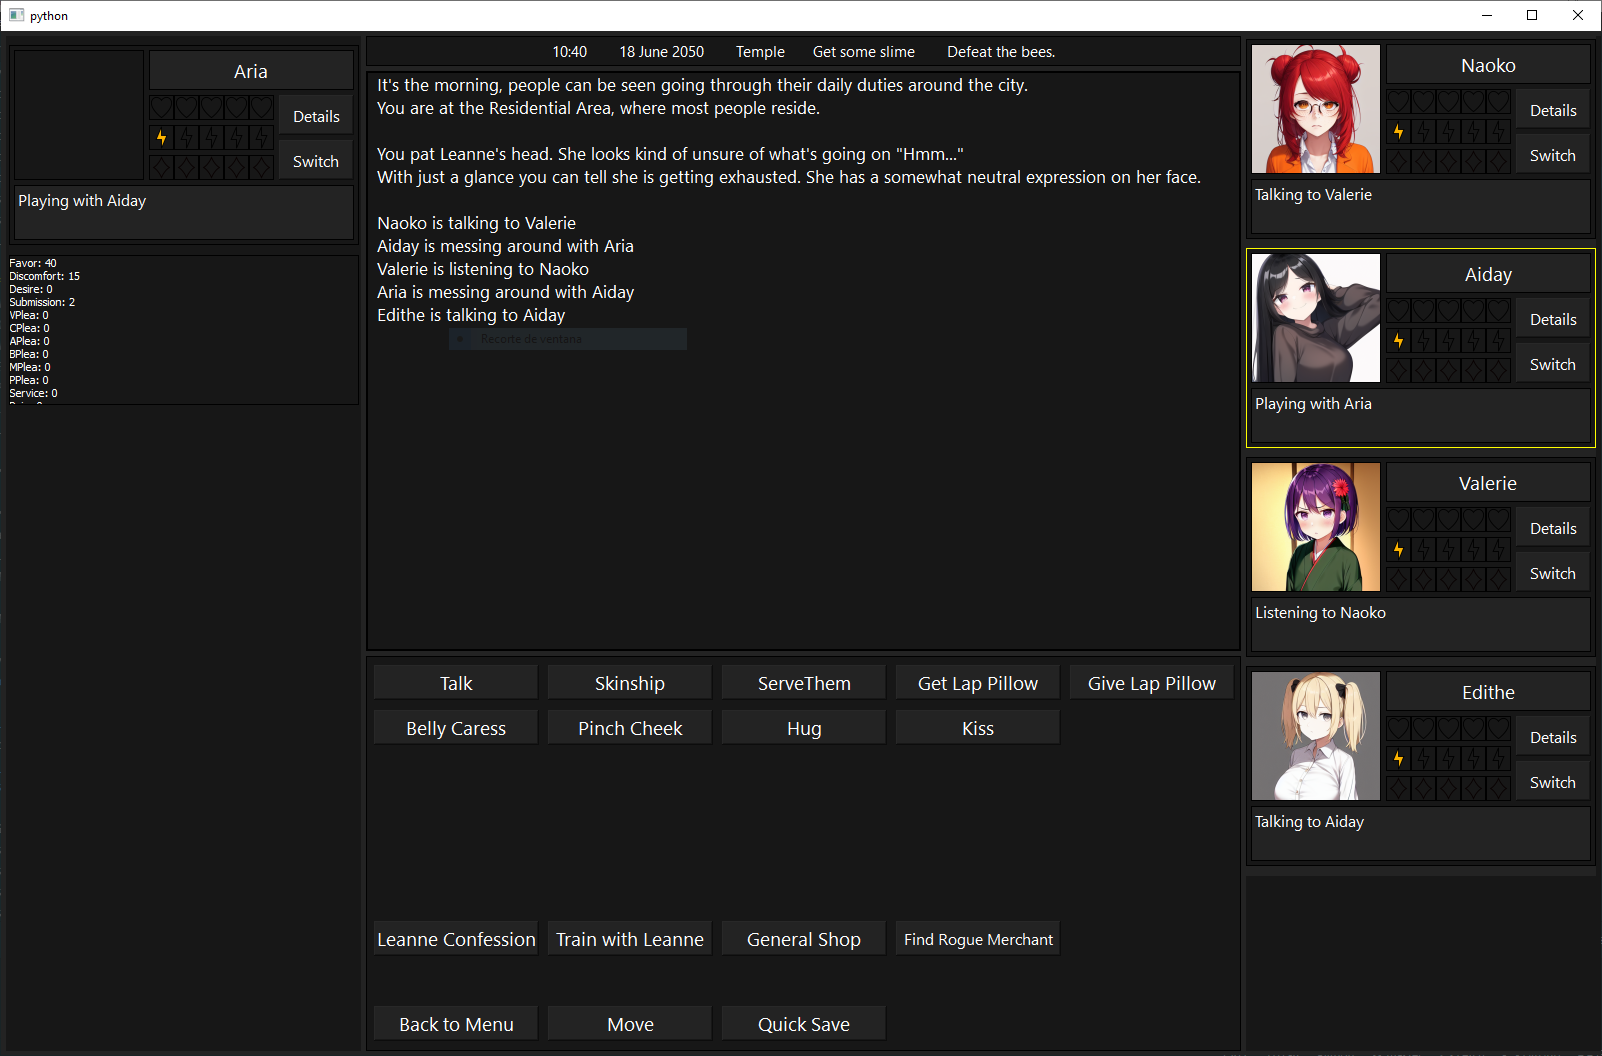Click the Temple location in top bar
Screen dimensions: 1602x1056
(x=760, y=52)
